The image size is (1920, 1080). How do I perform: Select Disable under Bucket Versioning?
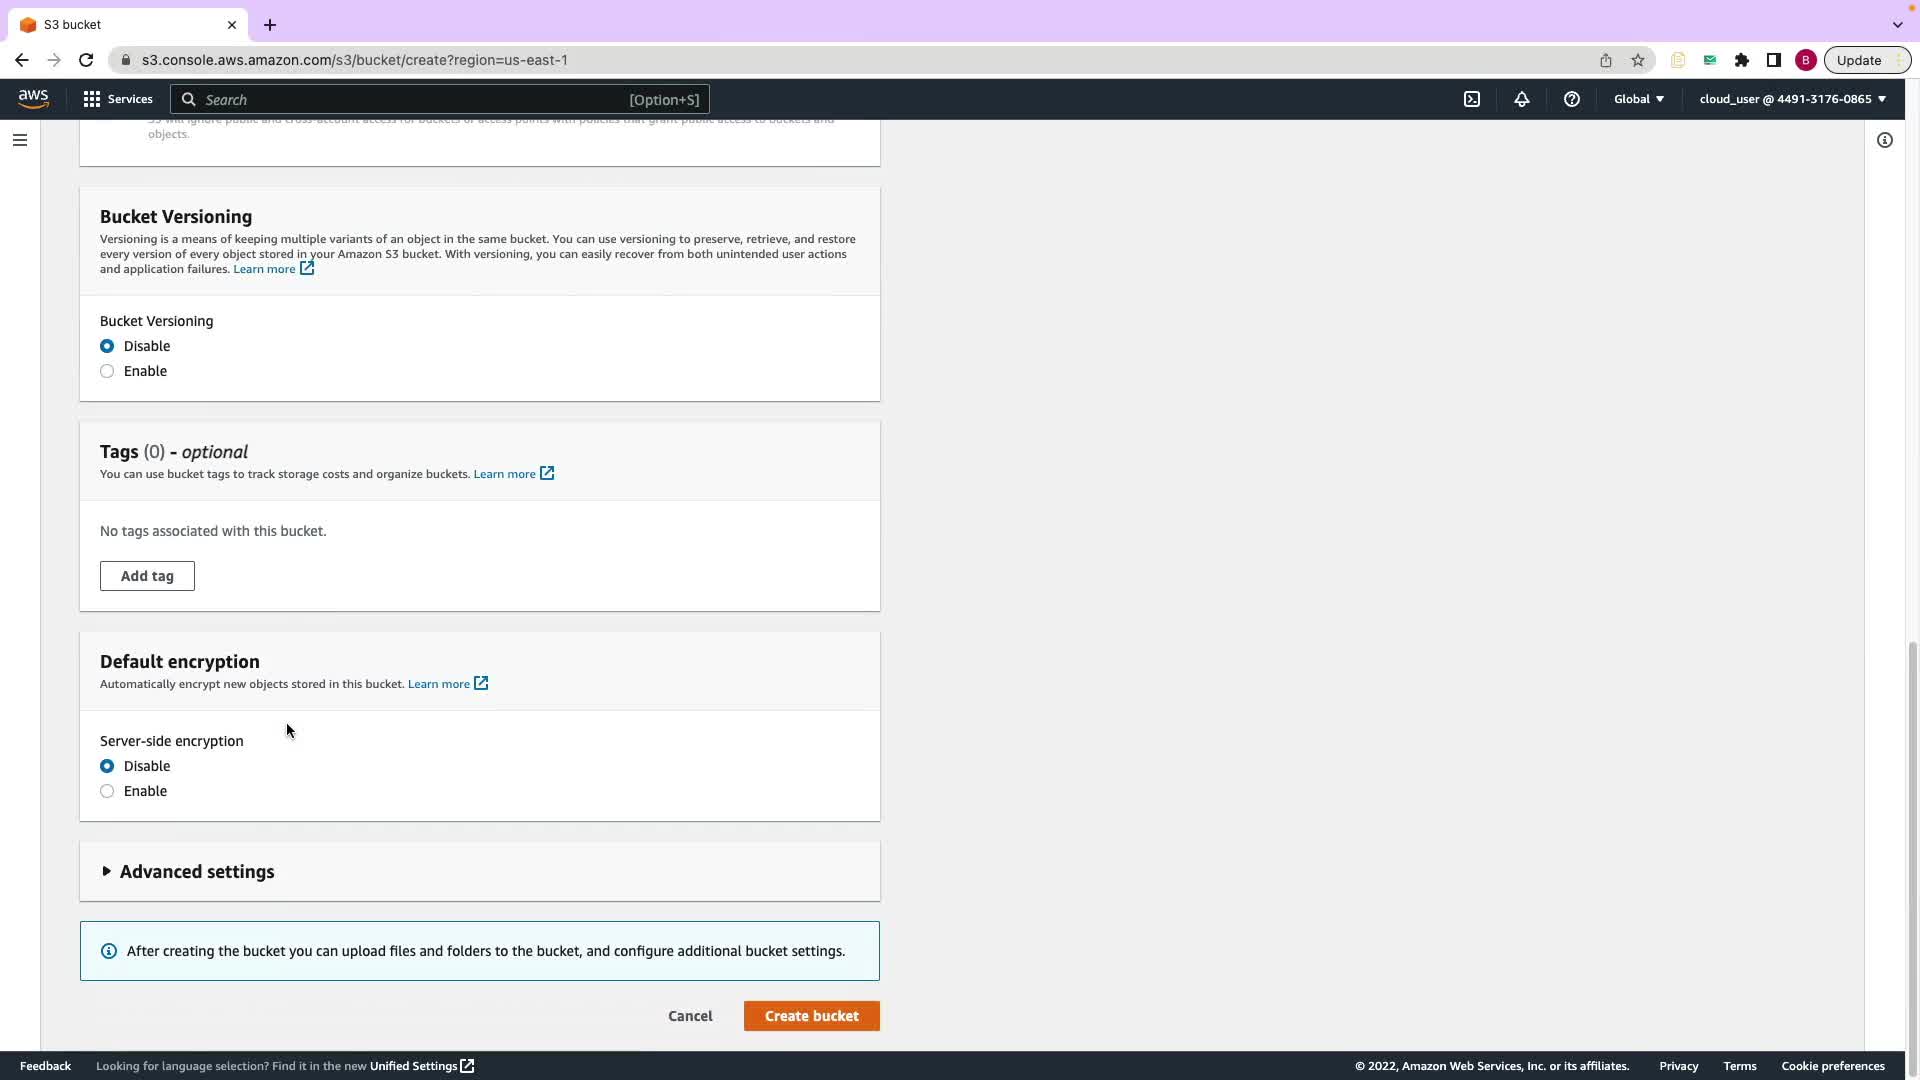click(107, 346)
